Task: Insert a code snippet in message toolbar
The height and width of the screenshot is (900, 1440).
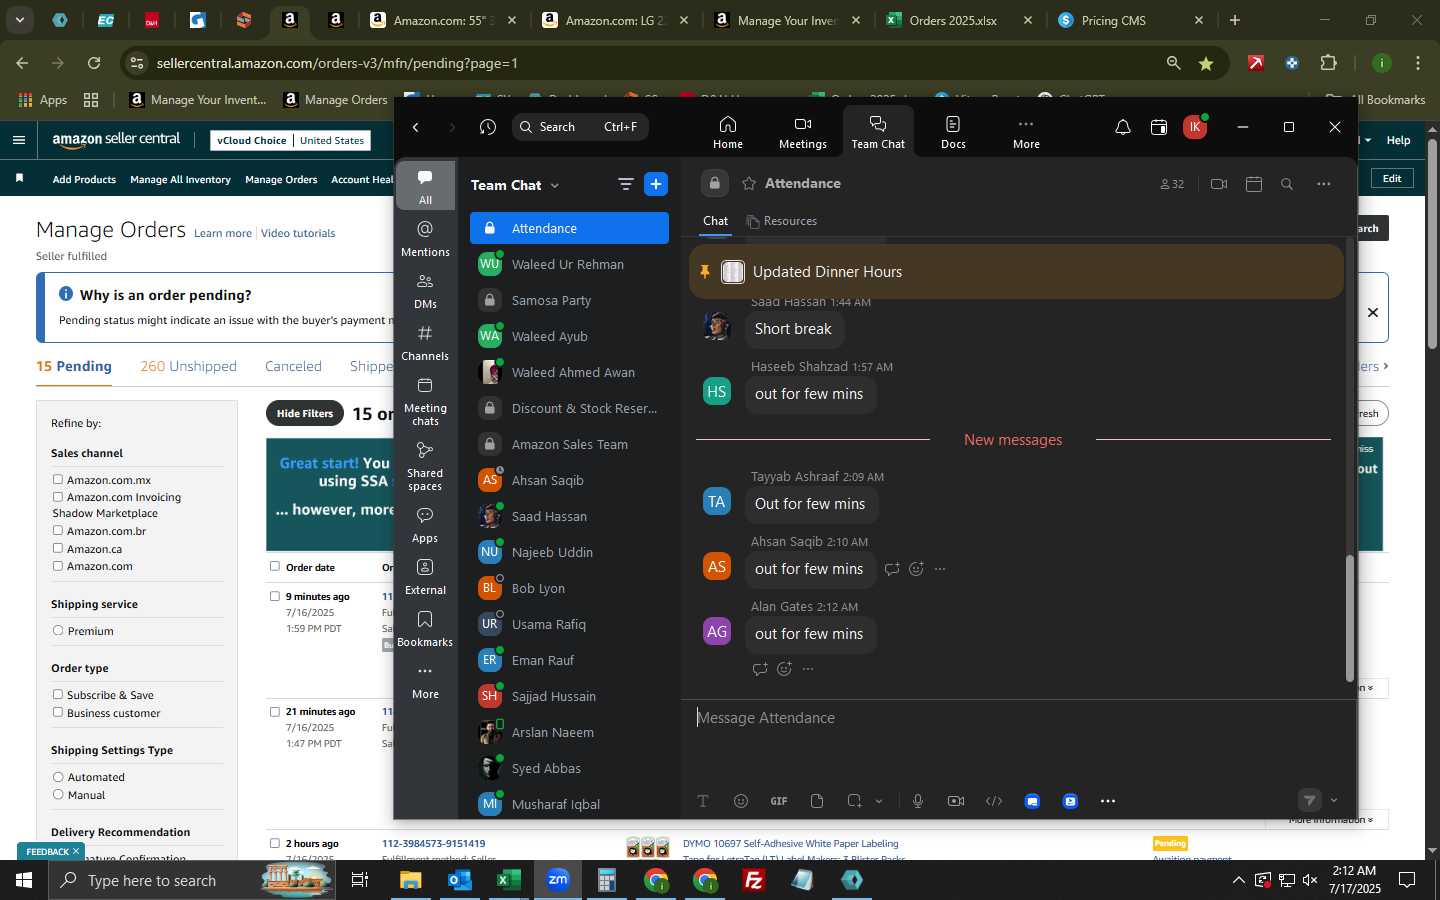Action: click(994, 801)
